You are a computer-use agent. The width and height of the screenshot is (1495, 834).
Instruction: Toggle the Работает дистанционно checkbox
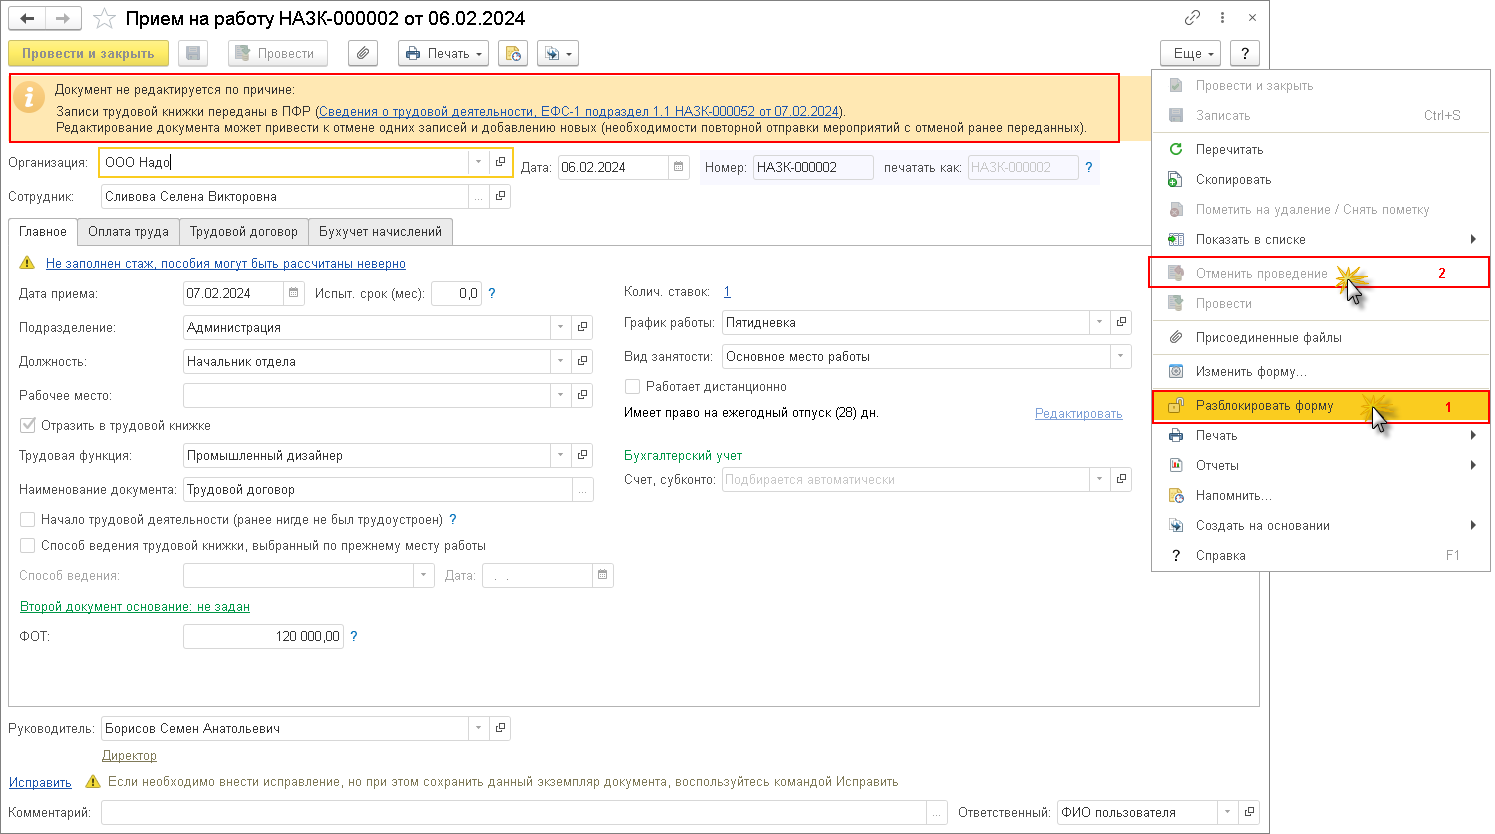click(x=632, y=386)
